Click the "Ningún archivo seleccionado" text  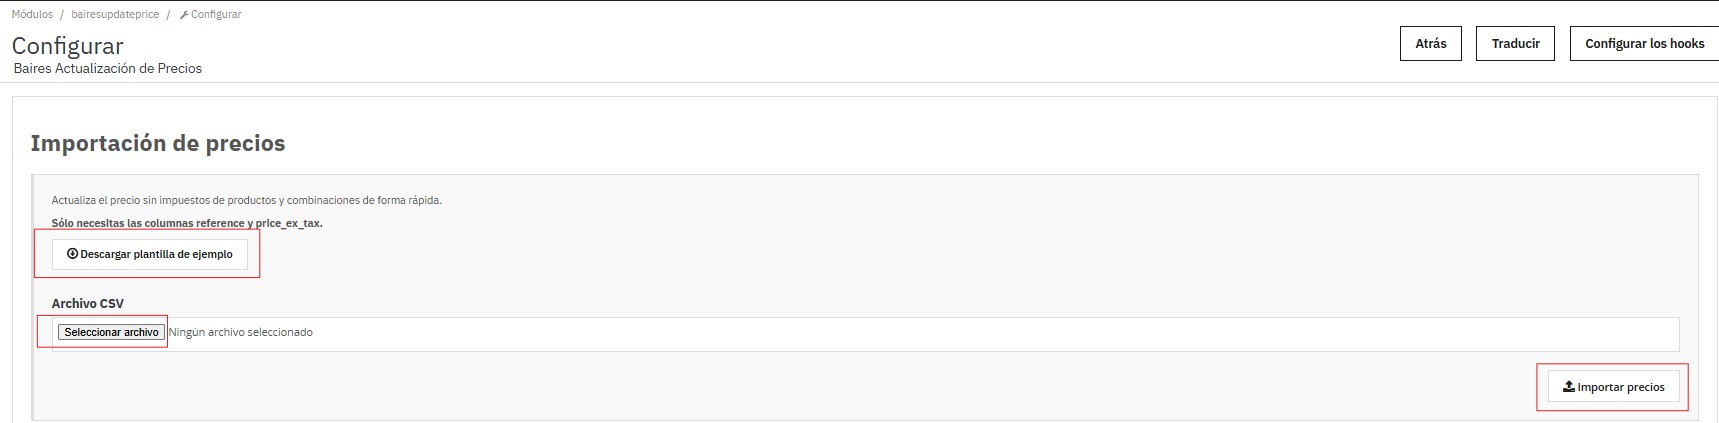(x=241, y=332)
